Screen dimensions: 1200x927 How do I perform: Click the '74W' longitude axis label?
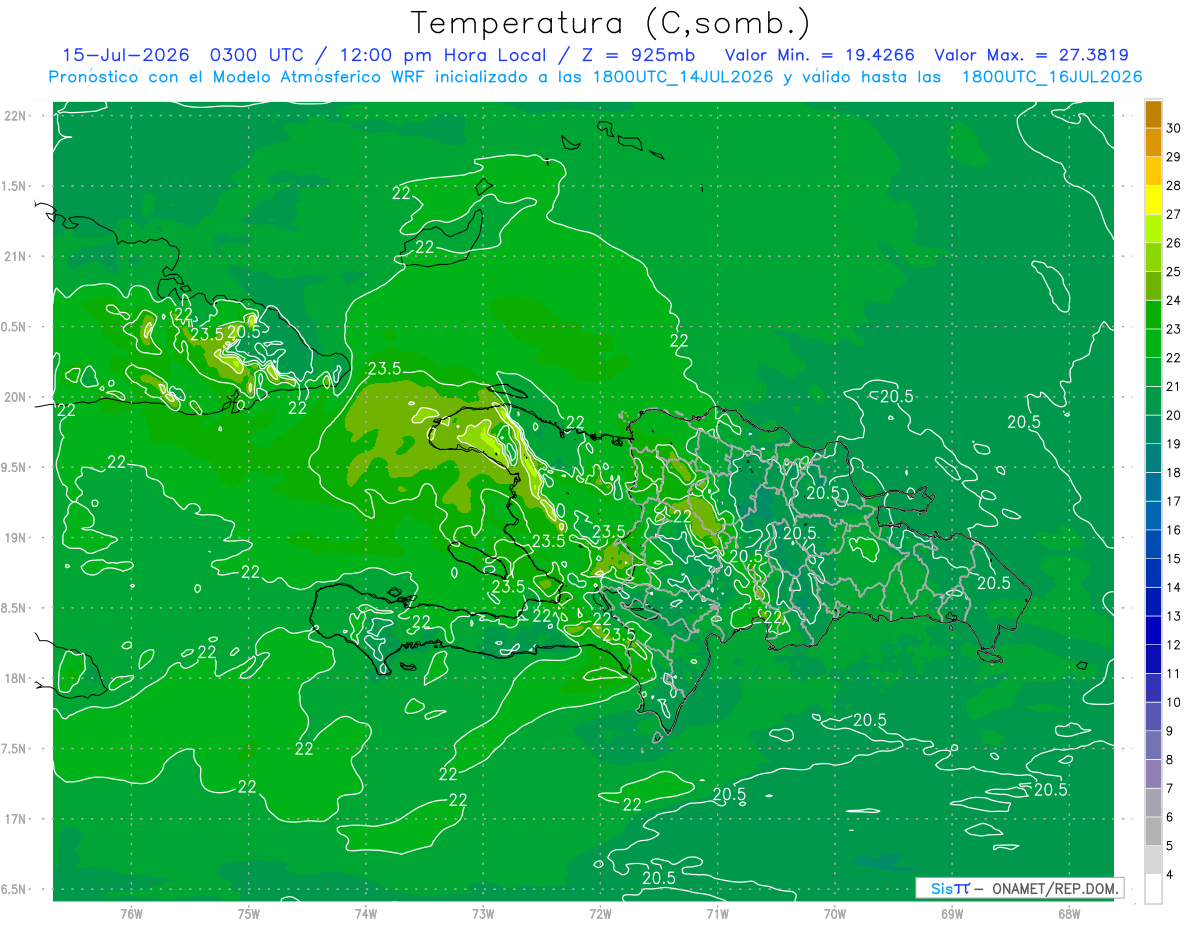pyautogui.click(x=365, y=914)
